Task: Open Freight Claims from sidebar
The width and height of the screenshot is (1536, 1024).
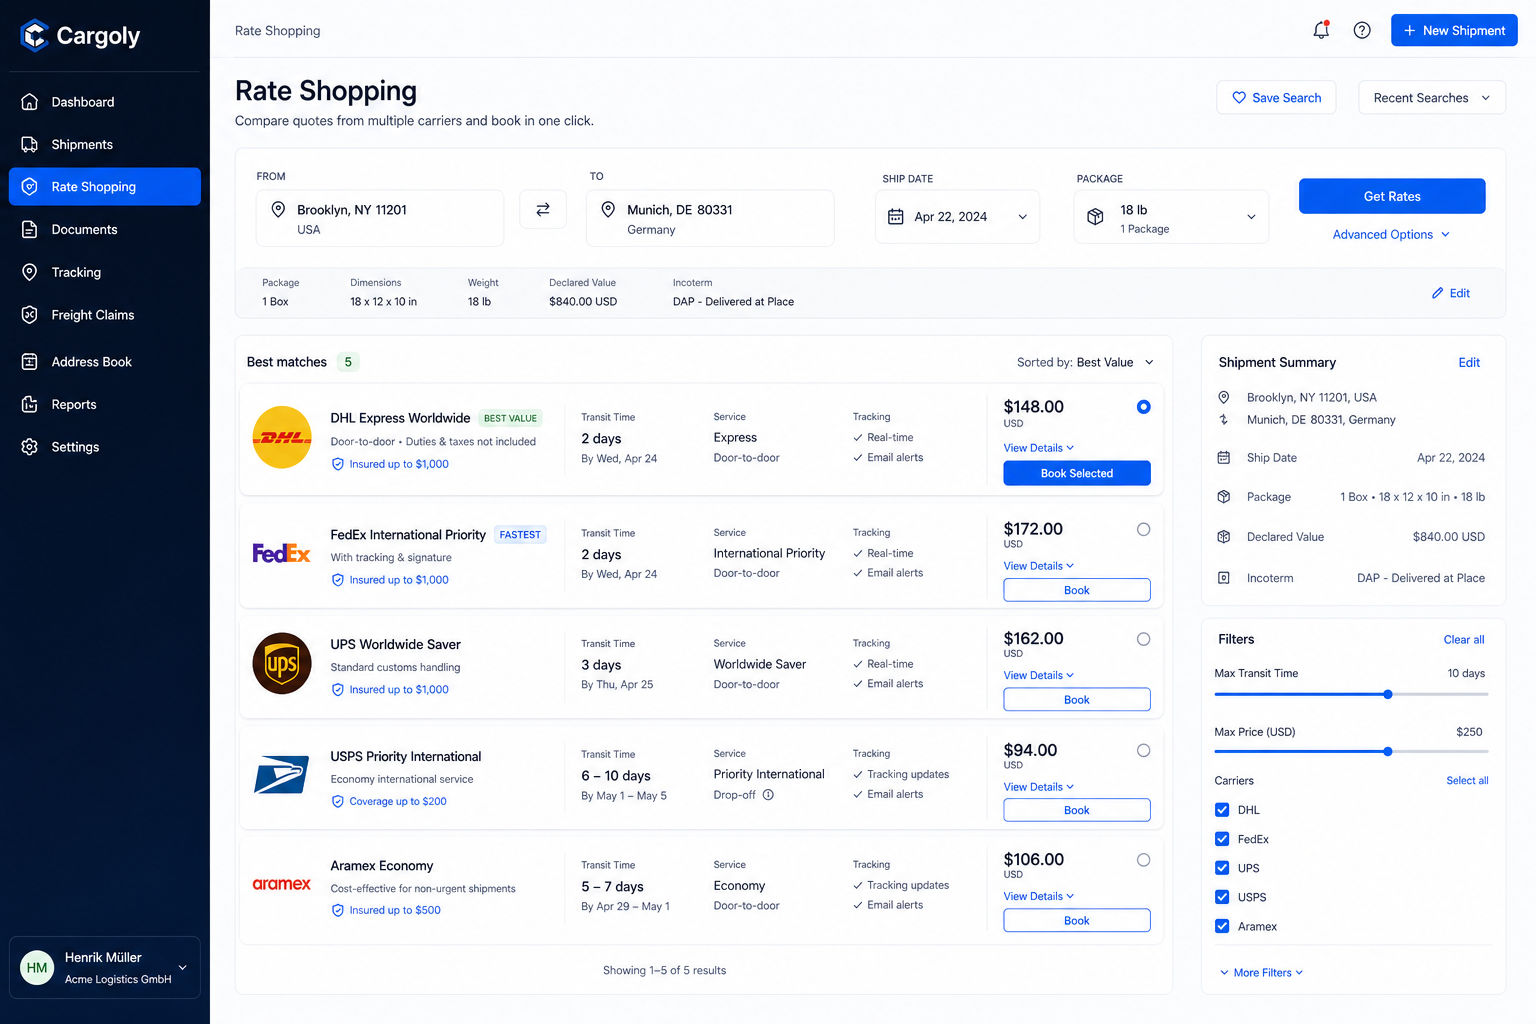Action: (x=105, y=314)
